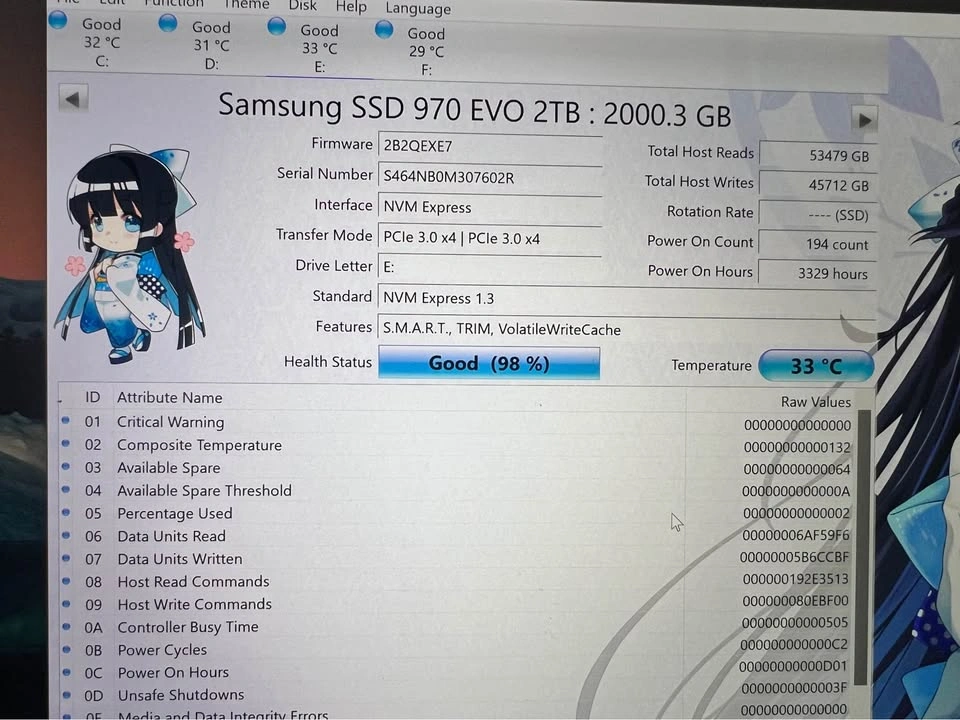Click the Interface field NVM Express
This screenshot has height=720, width=960.
coord(490,208)
